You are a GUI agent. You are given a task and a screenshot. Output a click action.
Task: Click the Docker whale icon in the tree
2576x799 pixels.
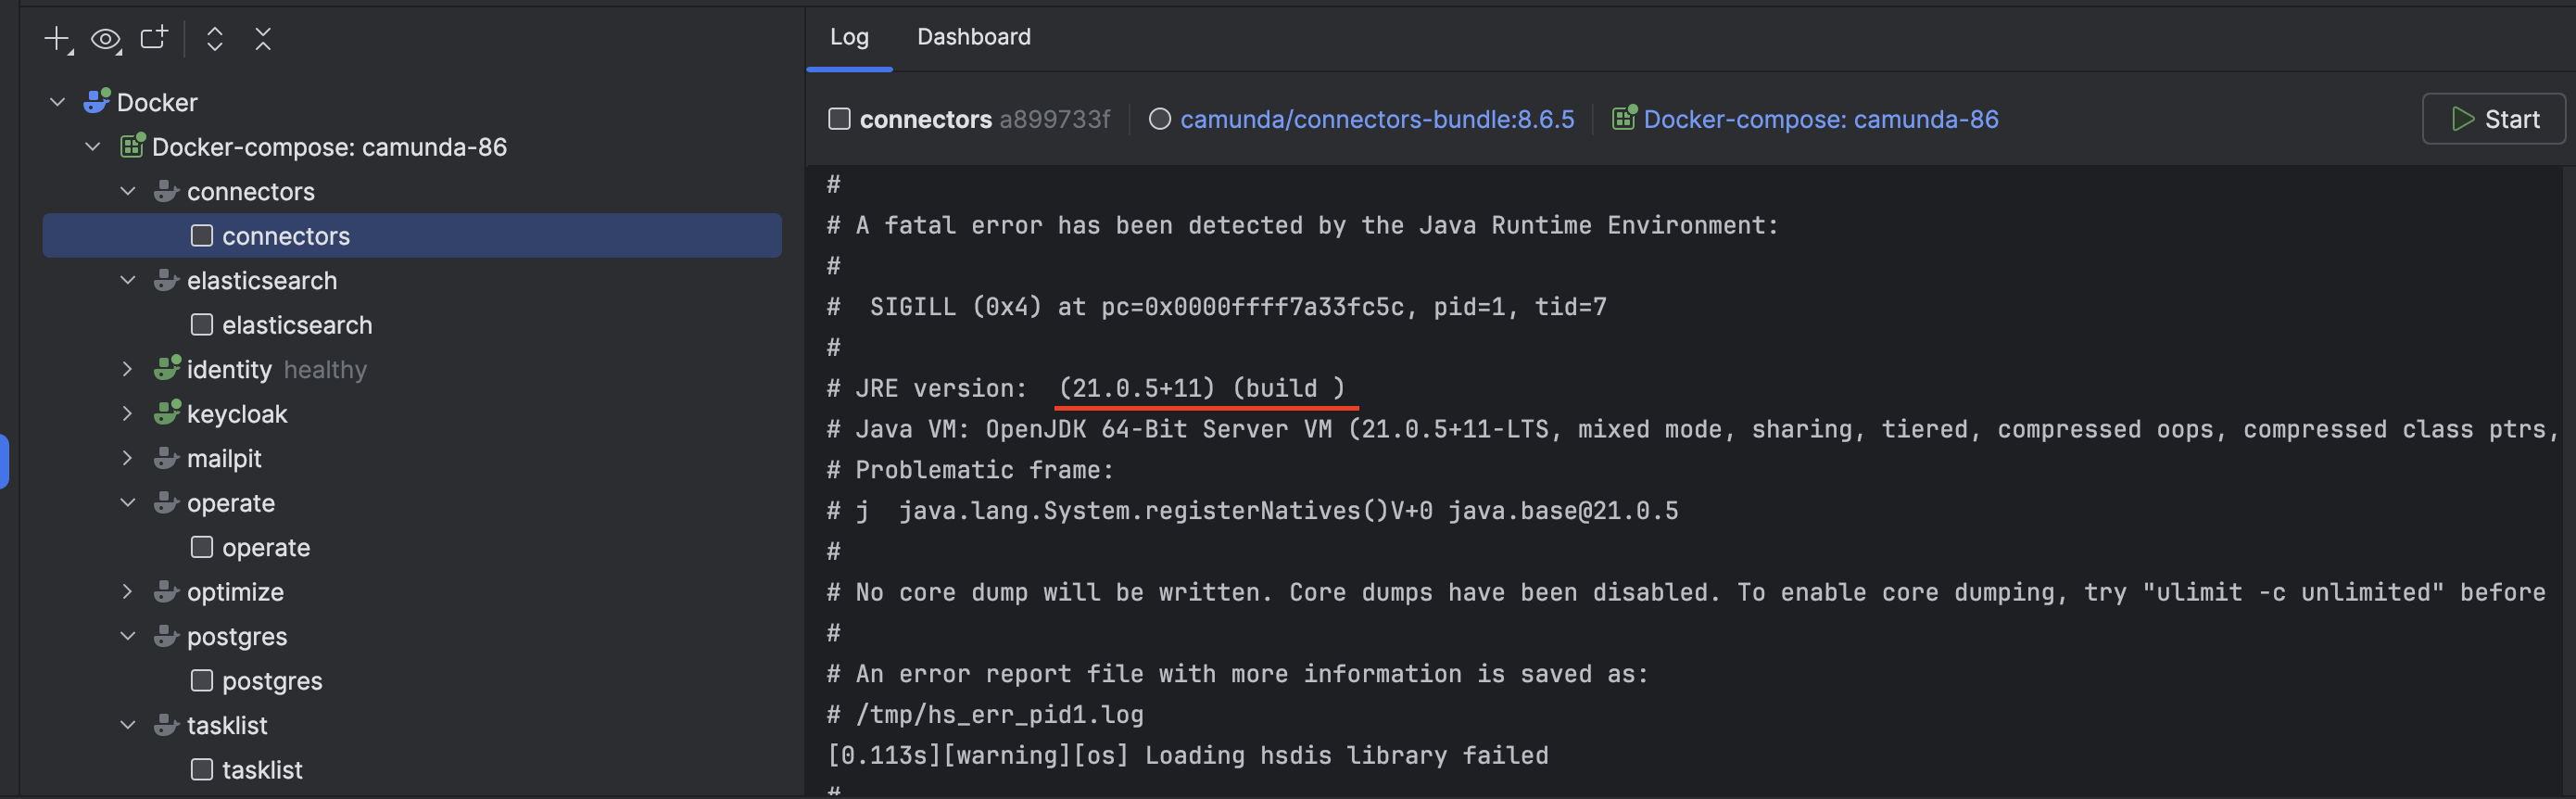tap(97, 102)
